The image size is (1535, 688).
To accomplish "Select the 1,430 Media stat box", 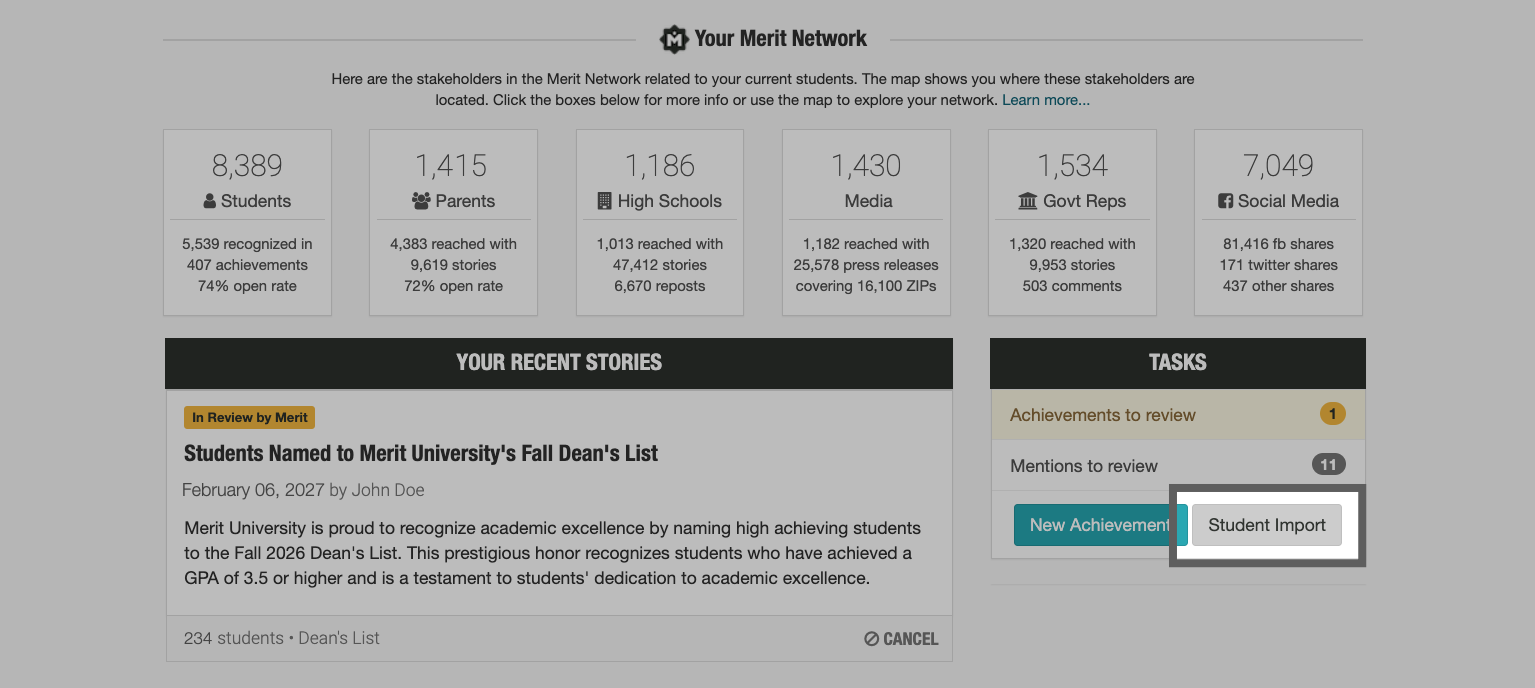I will (866, 222).
